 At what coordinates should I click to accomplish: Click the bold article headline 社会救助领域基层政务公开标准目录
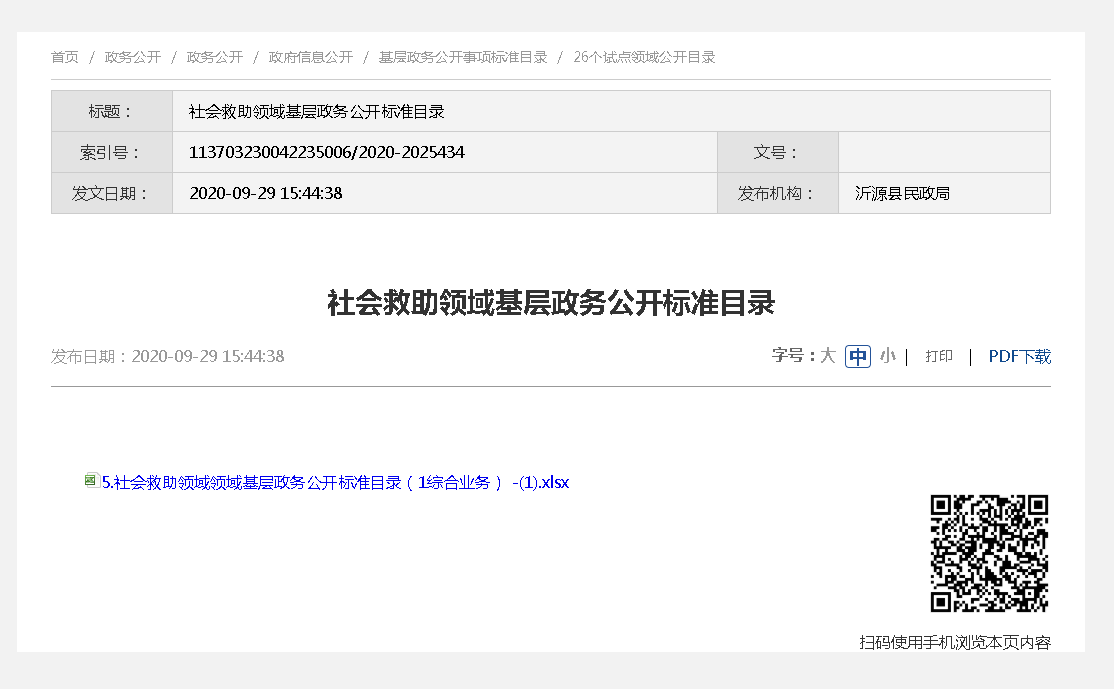pos(551,303)
